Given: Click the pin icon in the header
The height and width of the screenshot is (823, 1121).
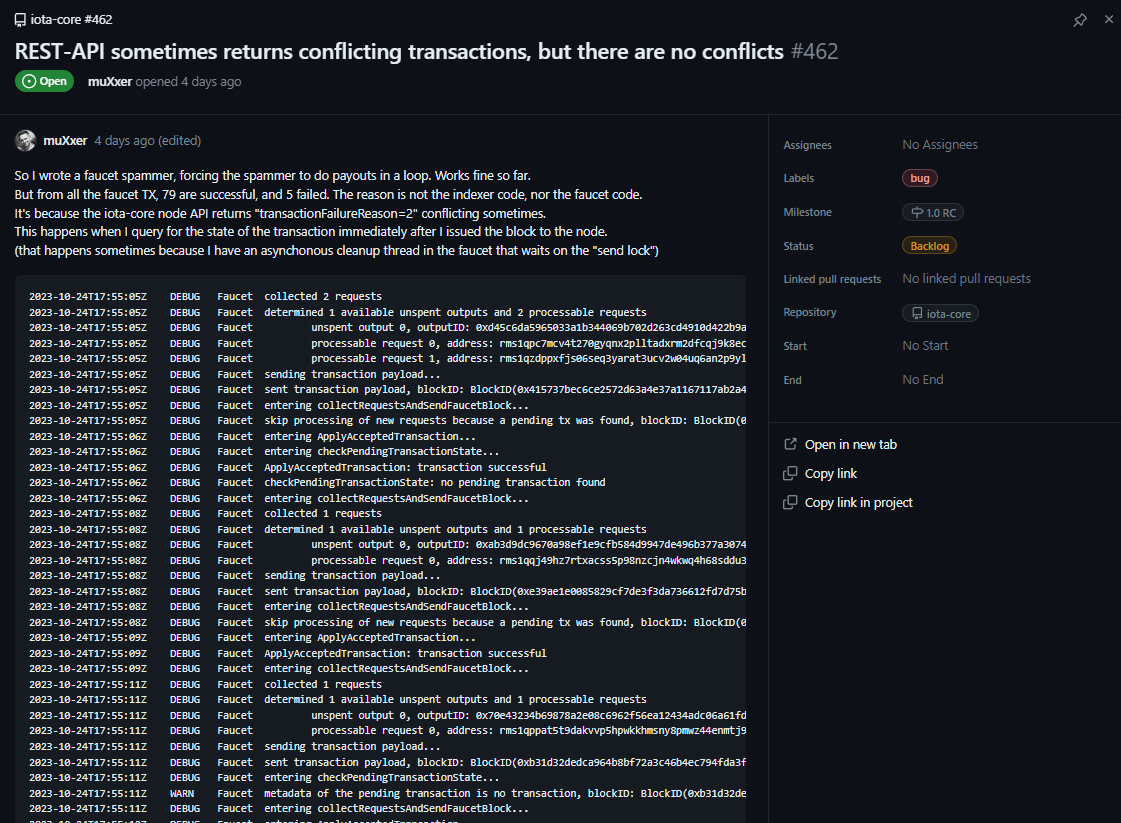Looking at the screenshot, I should click(1080, 20).
